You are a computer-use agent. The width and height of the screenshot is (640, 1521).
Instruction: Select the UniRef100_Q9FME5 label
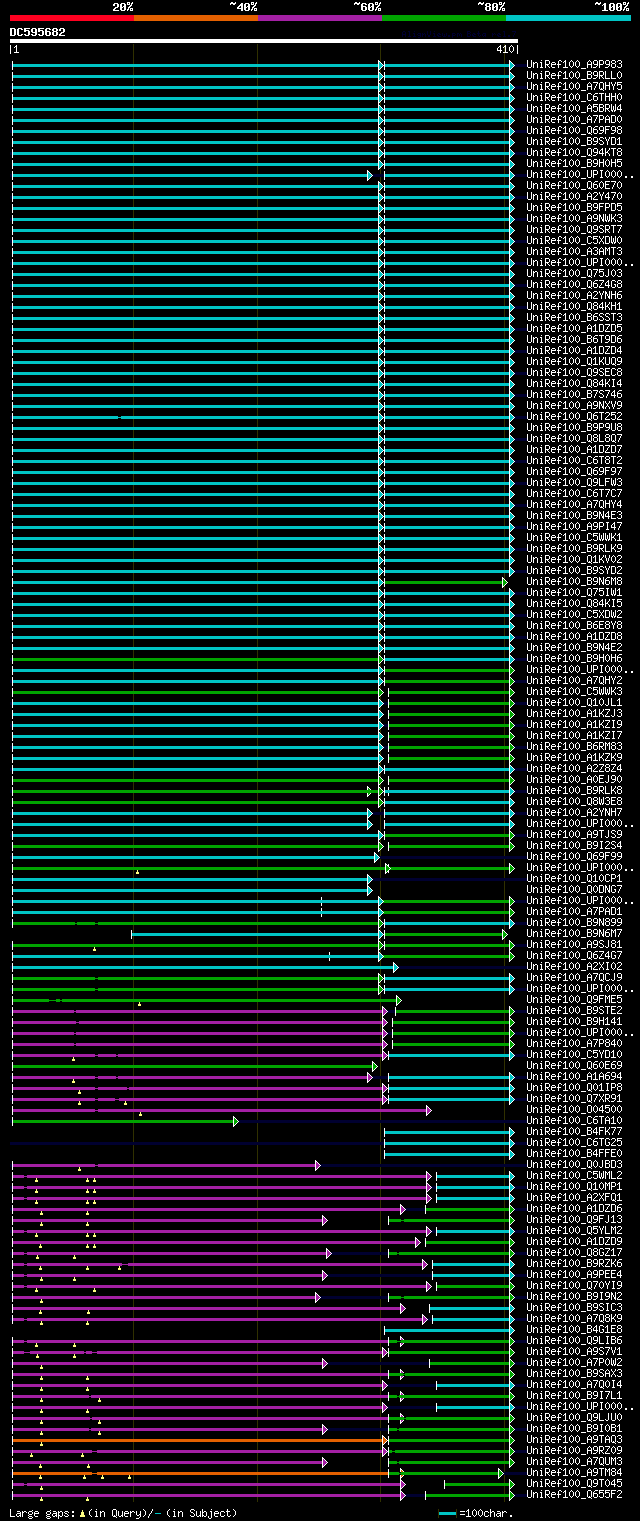click(576, 999)
